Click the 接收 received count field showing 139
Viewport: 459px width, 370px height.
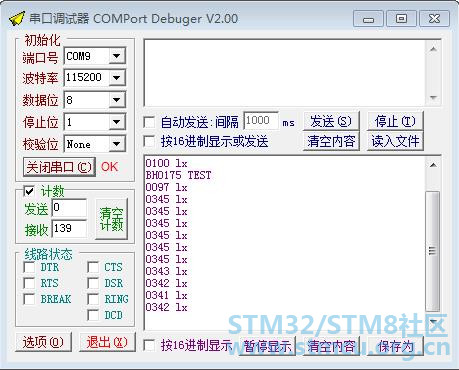[x=69, y=229]
